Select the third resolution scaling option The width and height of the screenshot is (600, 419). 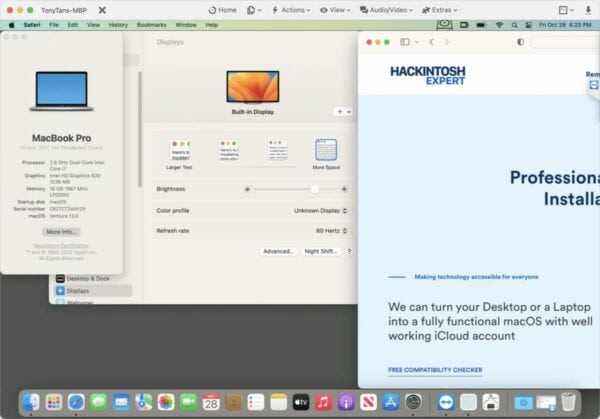click(x=277, y=150)
